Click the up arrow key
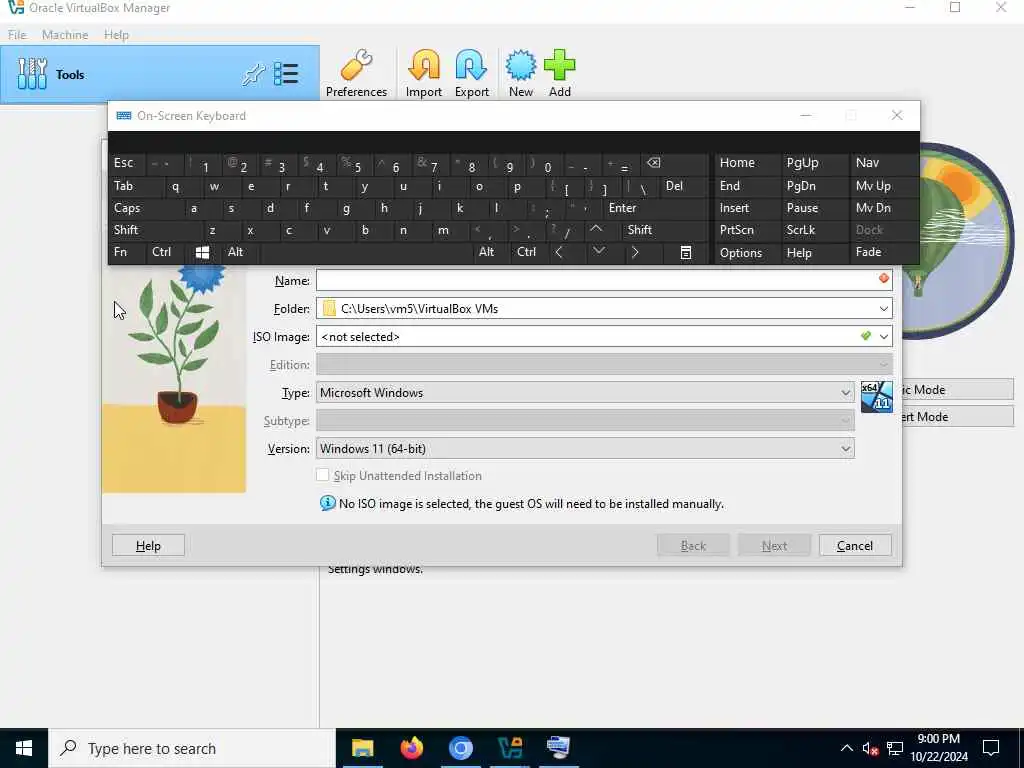Screen dimensions: 1024x768 [x=596, y=229]
